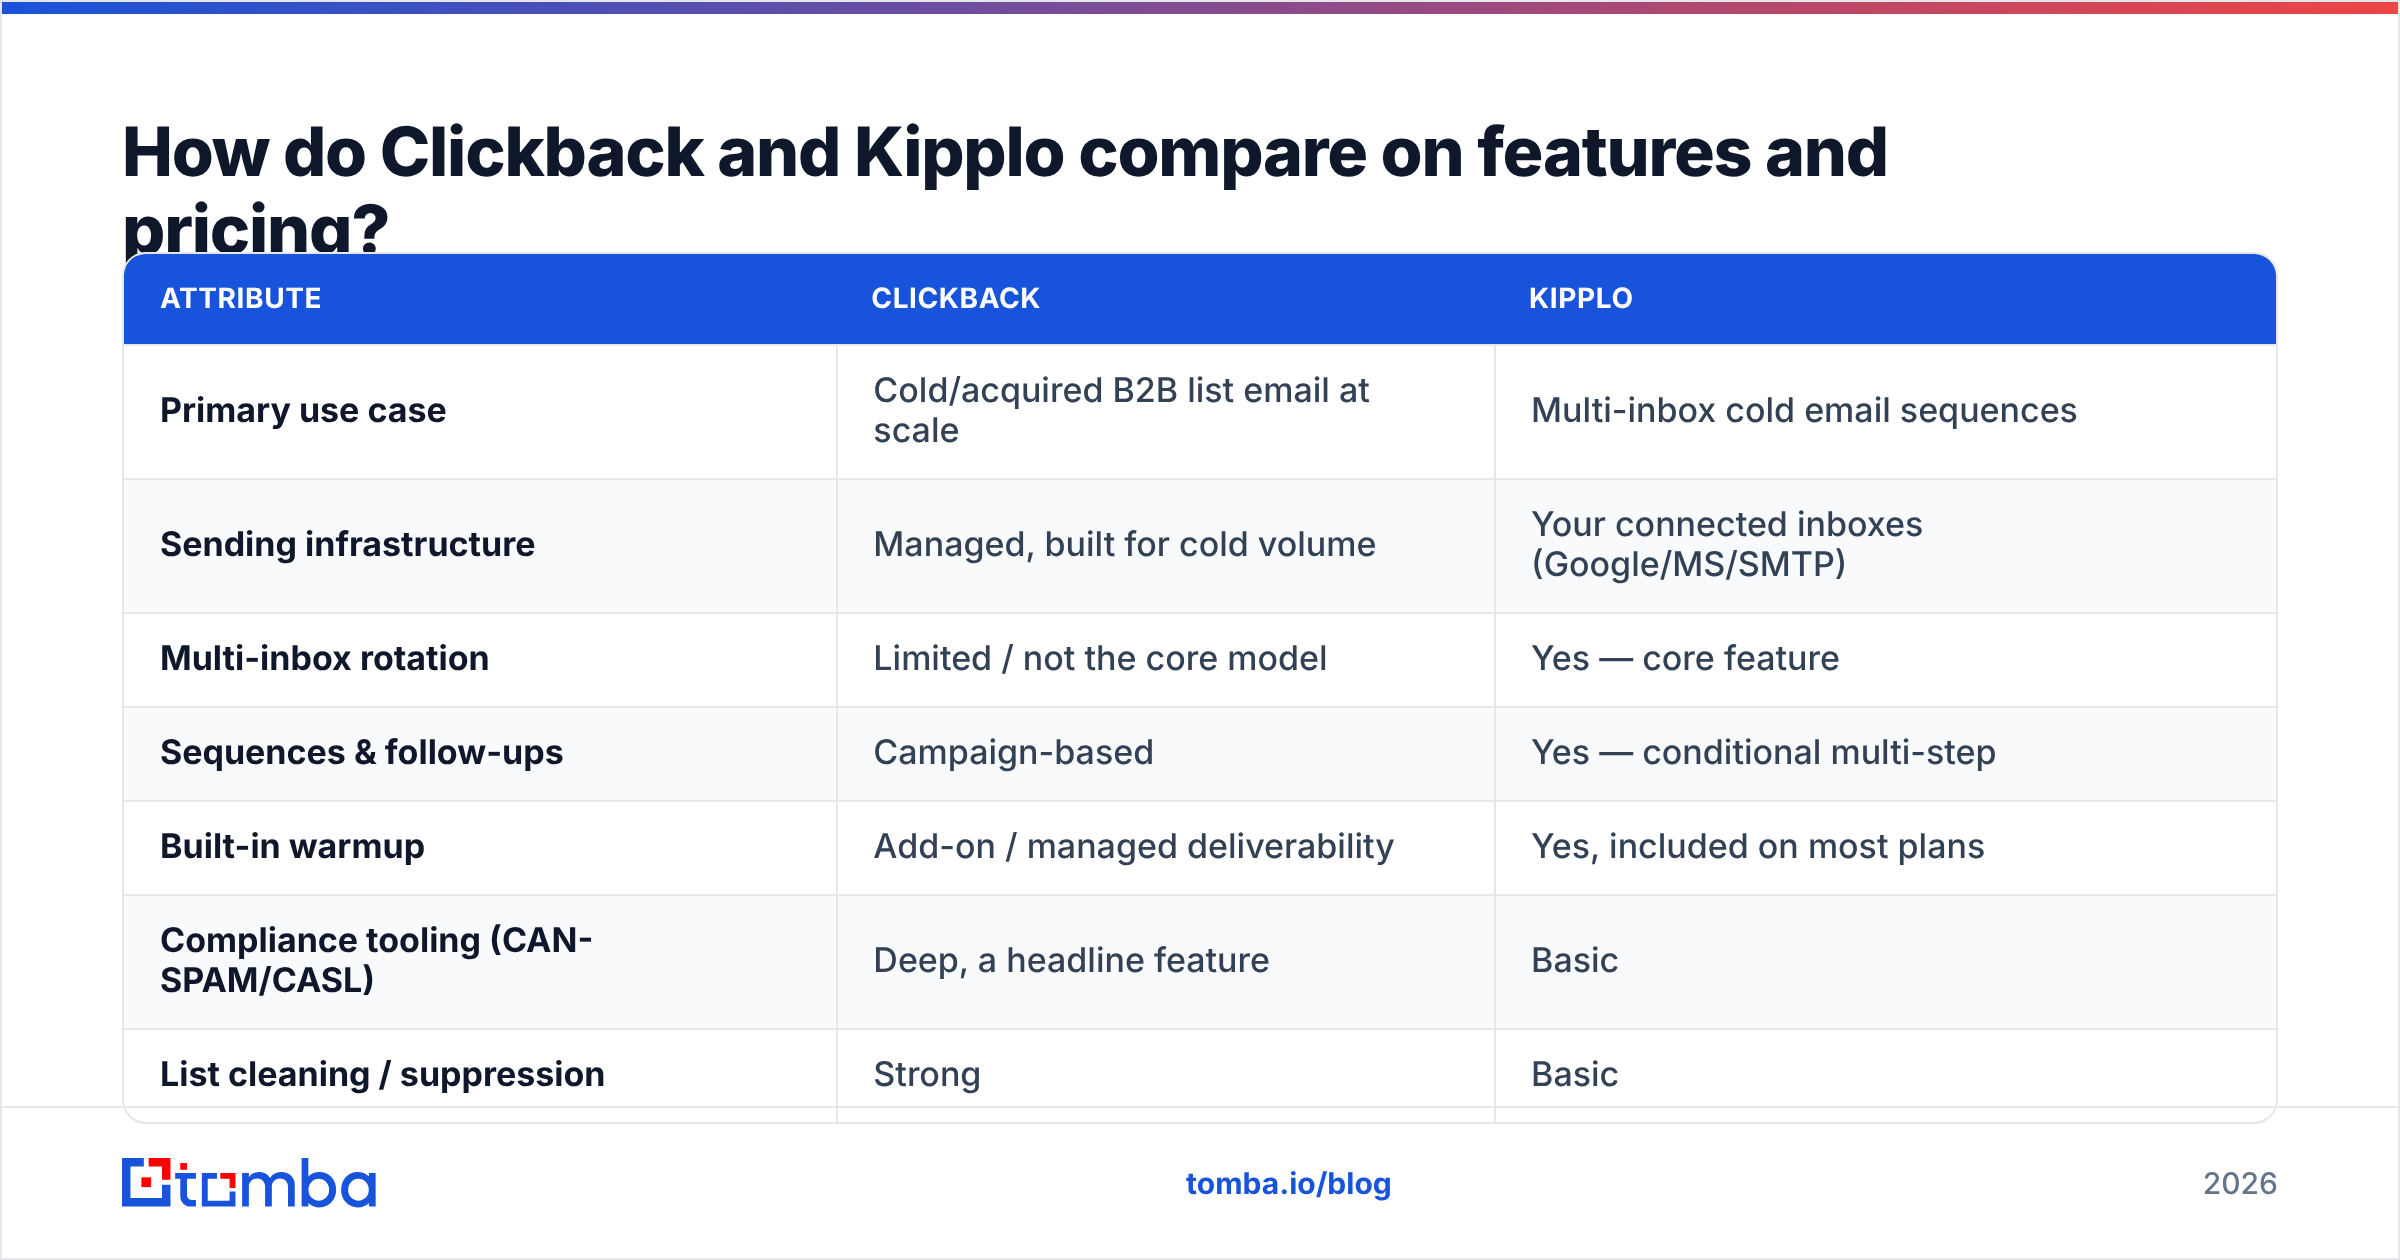Click the tomba logo
The height and width of the screenshot is (1260, 2400).
coord(249,1183)
